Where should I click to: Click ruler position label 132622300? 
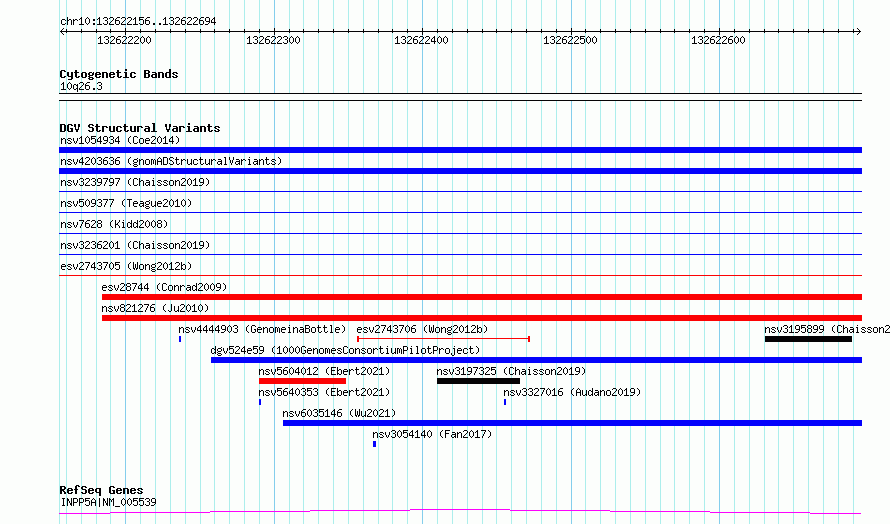point(273,40)
